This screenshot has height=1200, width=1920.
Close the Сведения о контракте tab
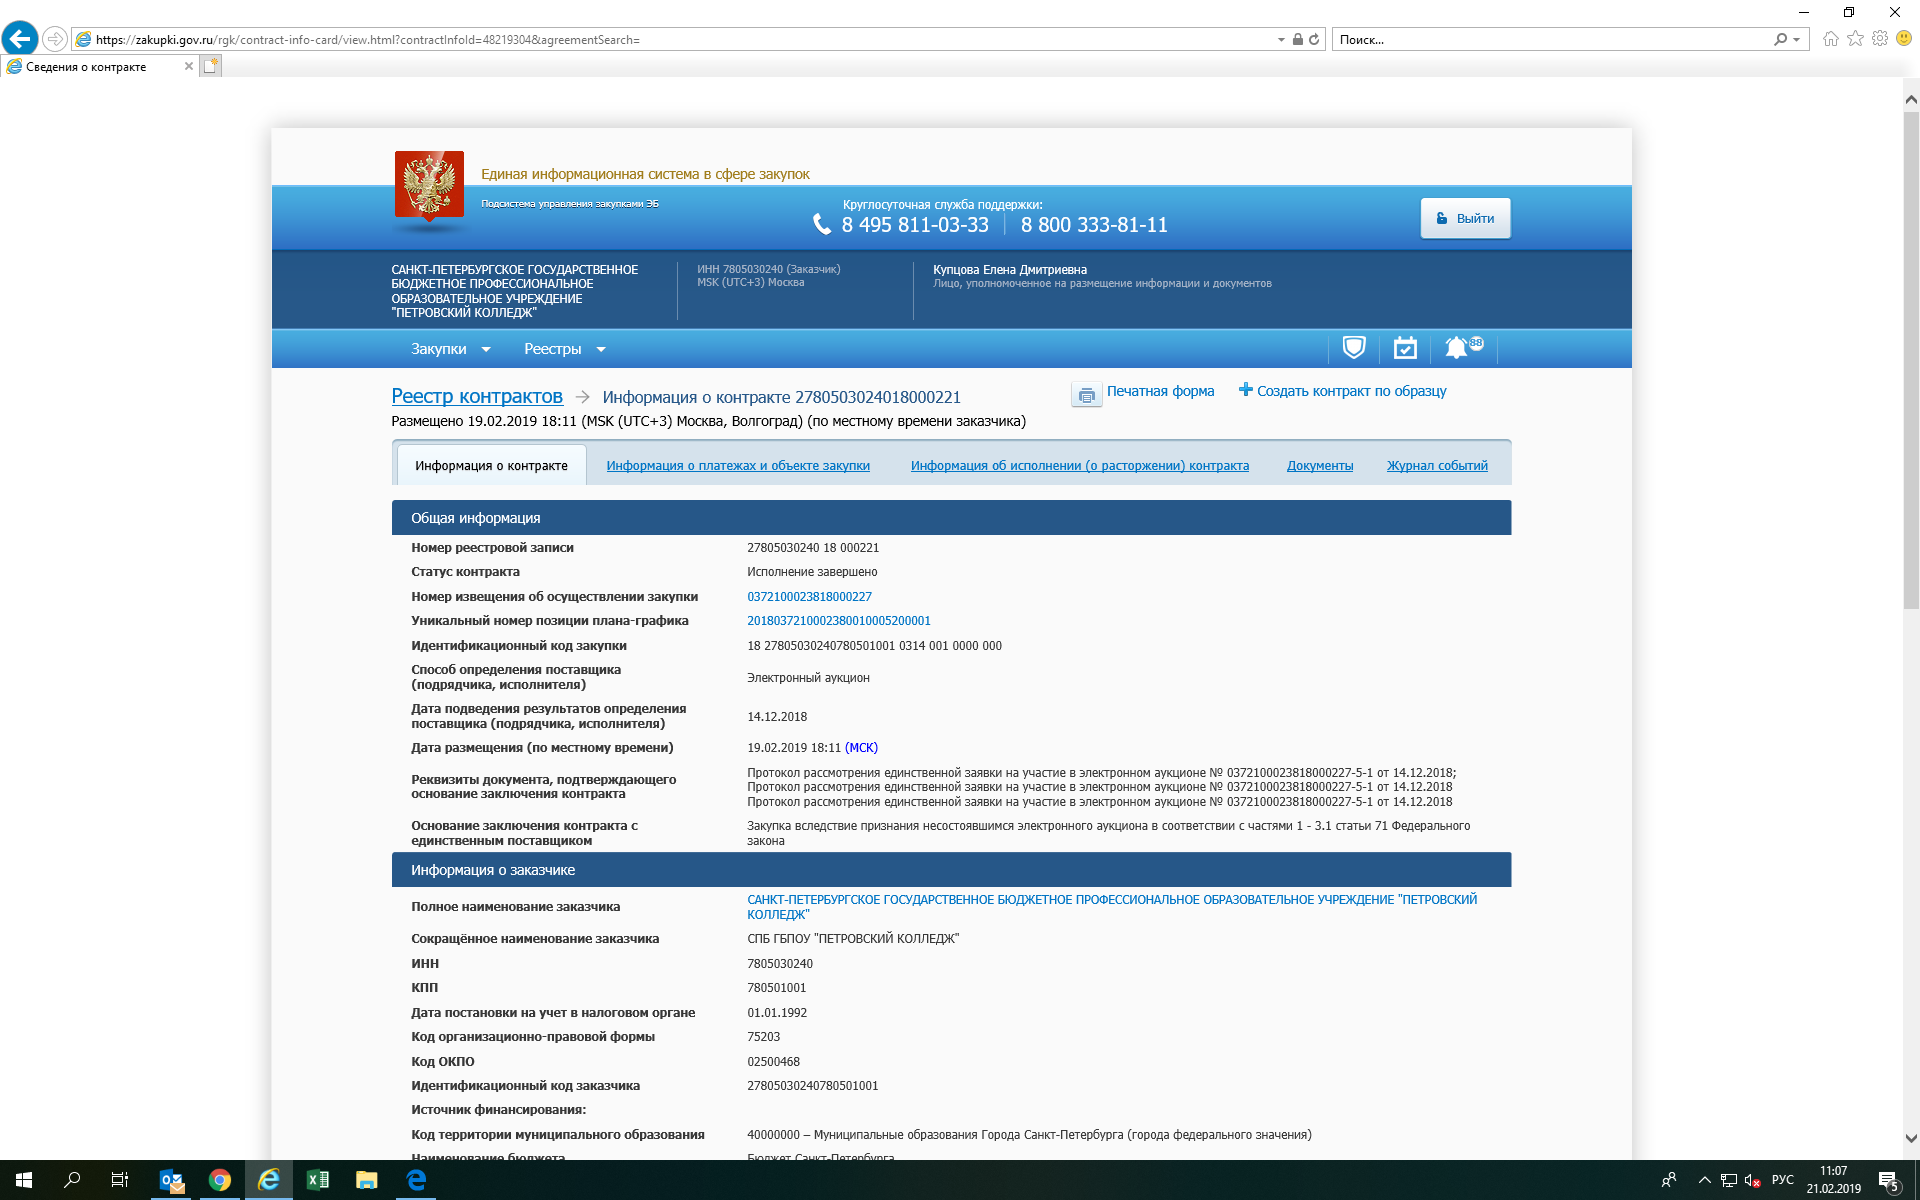coord(188,66)
